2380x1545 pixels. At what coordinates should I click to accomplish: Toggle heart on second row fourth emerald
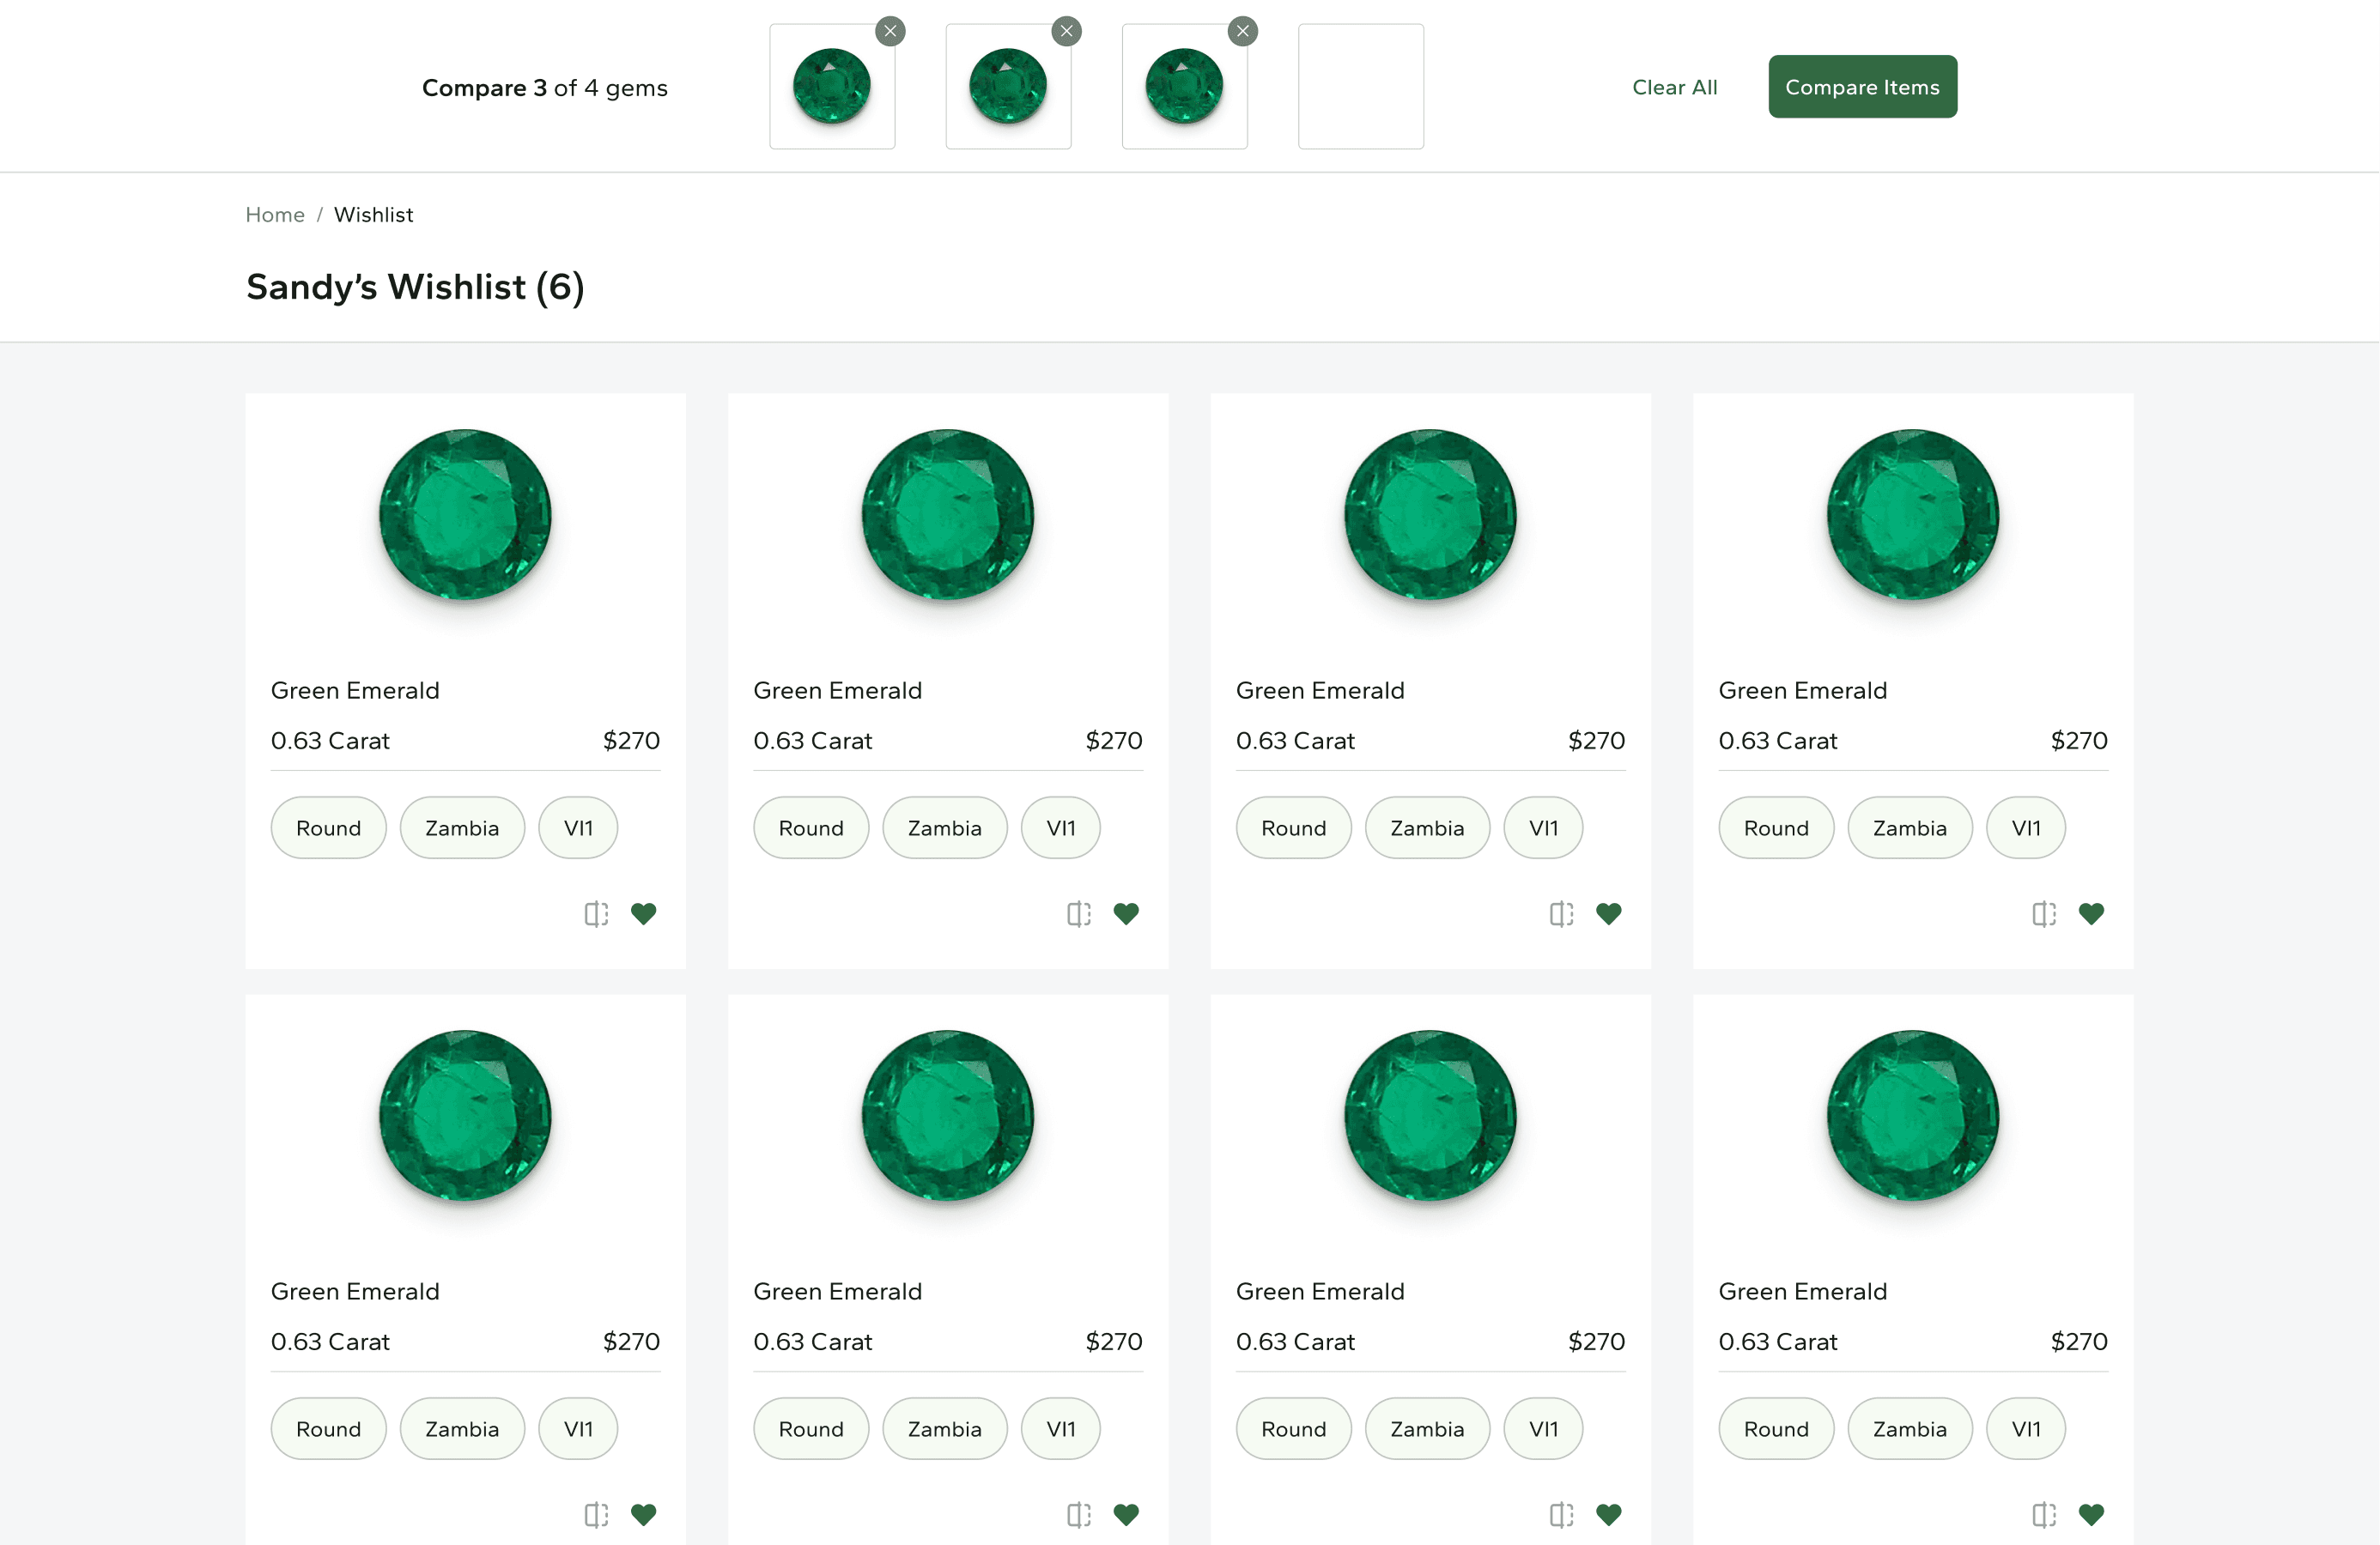[x=2091, y=1514]
